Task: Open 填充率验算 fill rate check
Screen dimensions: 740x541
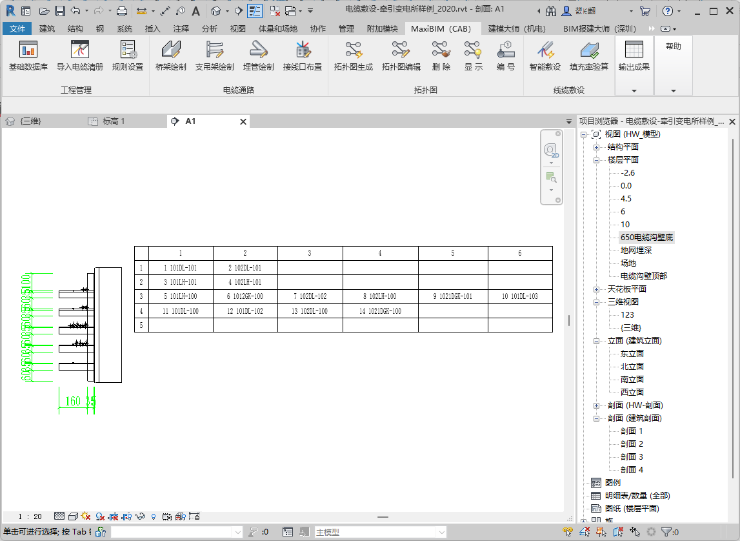Action: [589, 50]
